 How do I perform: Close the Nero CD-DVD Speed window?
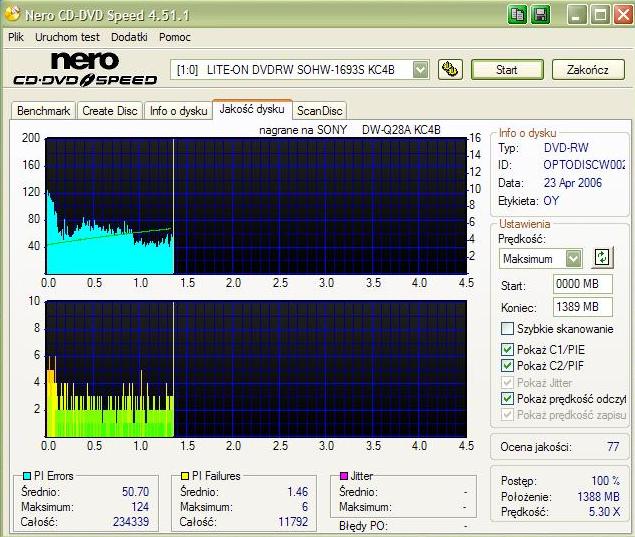point(623,15)
